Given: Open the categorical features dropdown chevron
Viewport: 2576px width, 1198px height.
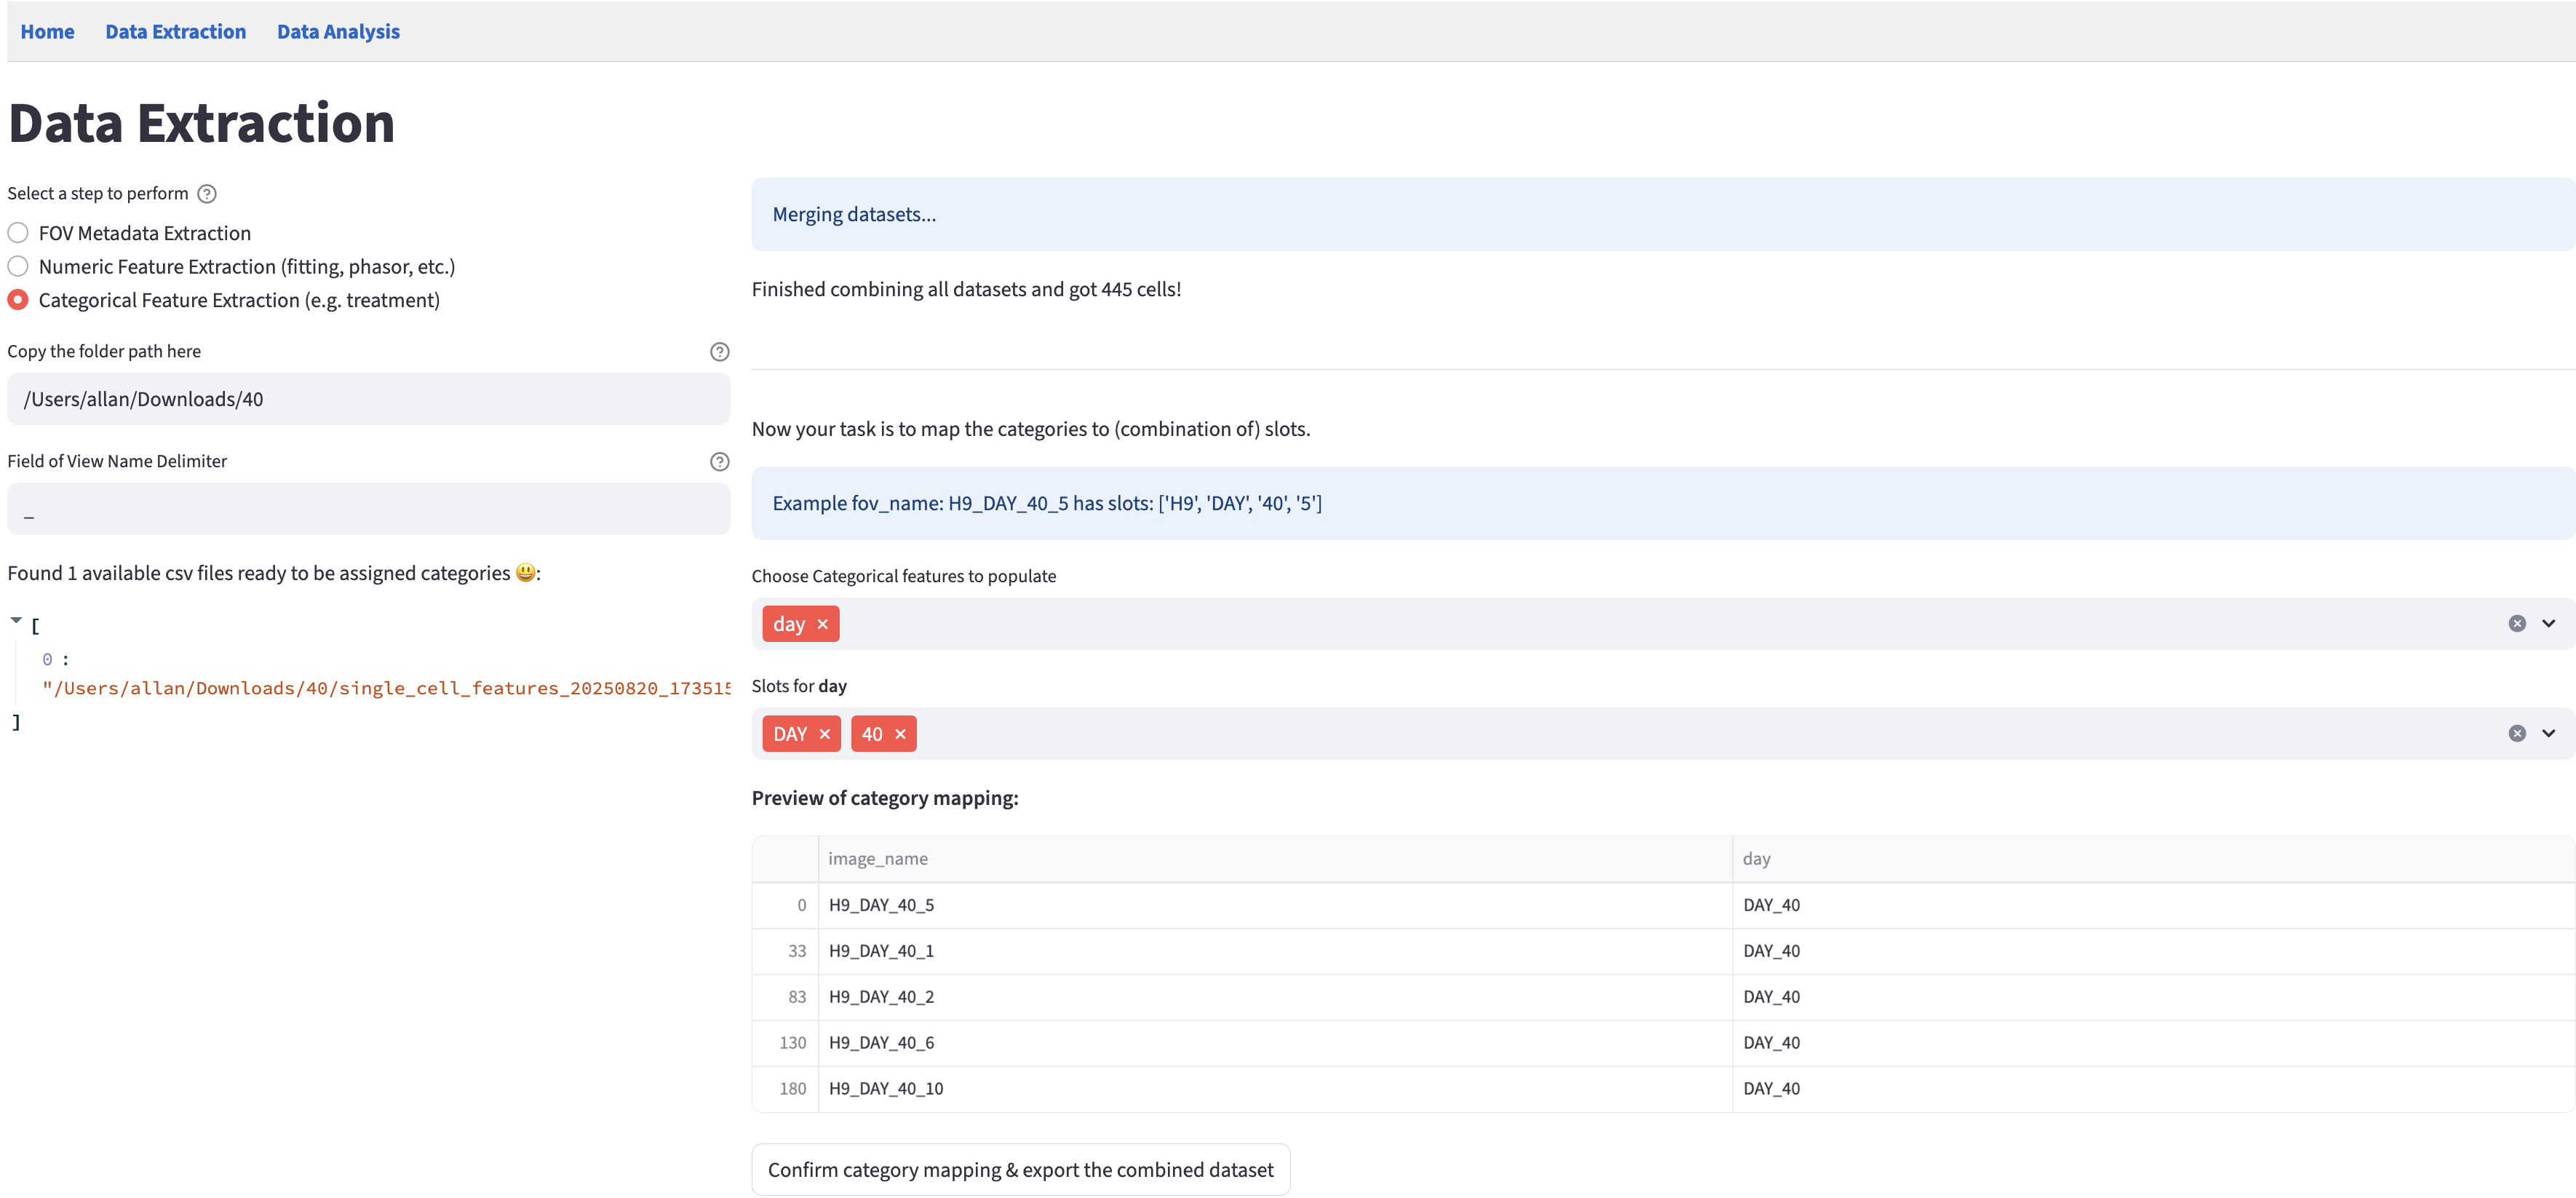Looking at the screenshot, I should pos(2548,624).
